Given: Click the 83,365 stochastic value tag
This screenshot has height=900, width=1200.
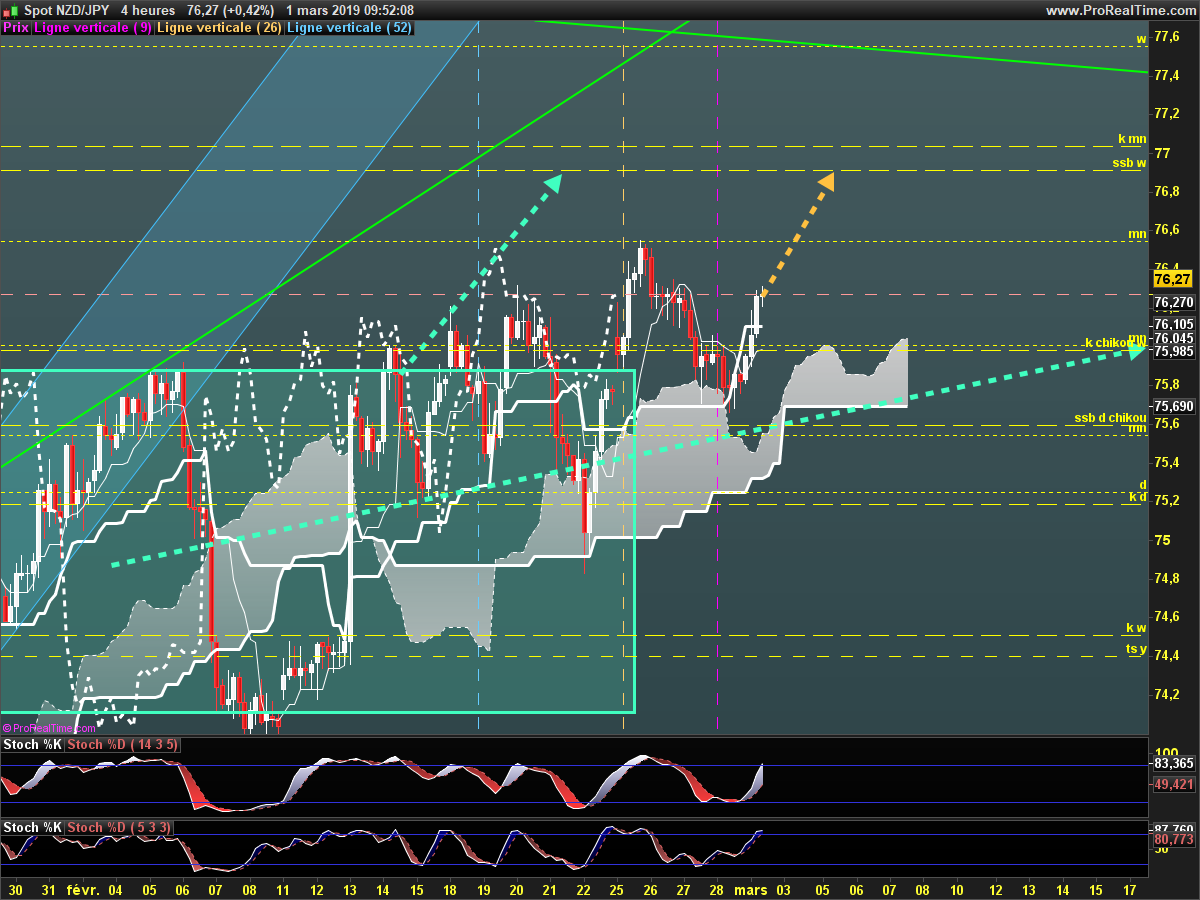Looking at the screenshot, I should point(1174,763).
